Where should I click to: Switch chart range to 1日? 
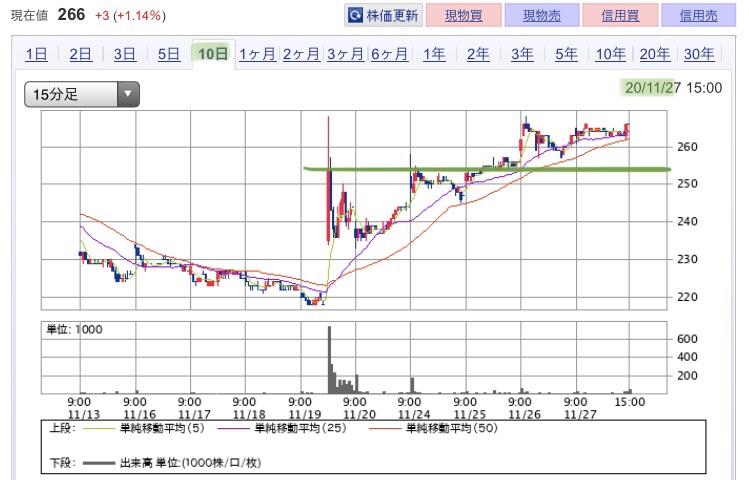coord(36,54)
